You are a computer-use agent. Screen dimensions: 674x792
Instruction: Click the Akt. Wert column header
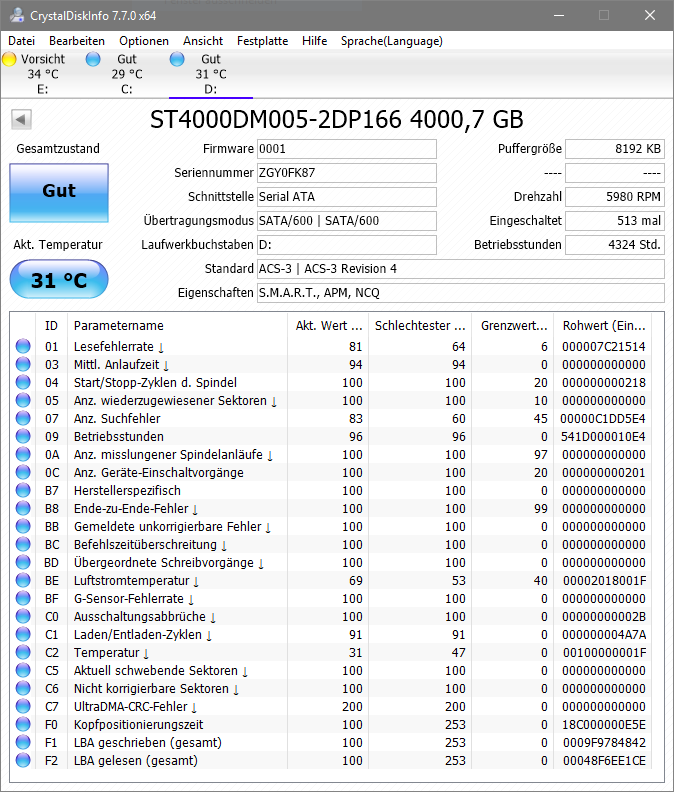pyautogui.click(x=328, y=326)
